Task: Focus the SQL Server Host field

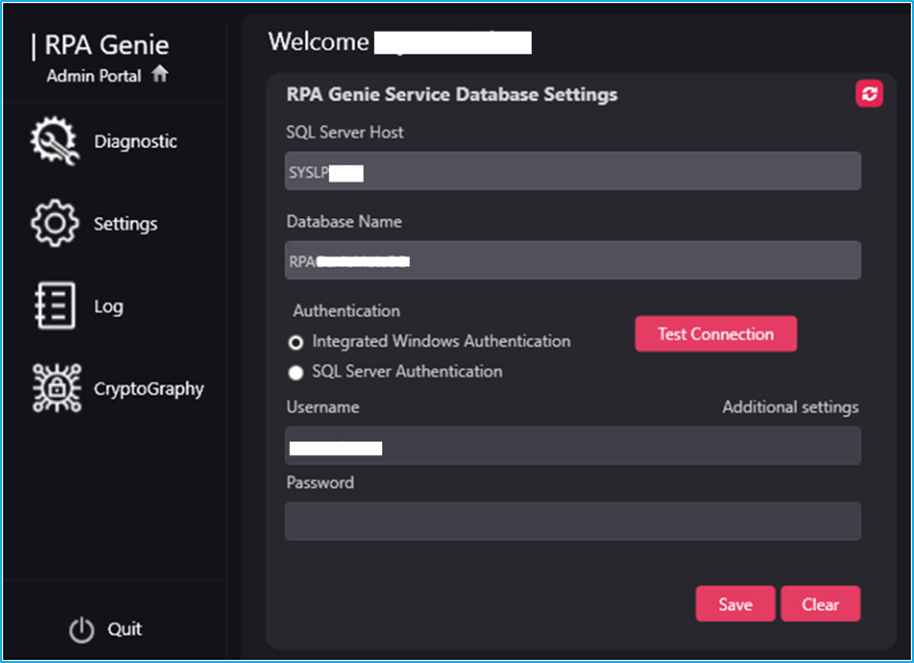Action: (572, 171)
